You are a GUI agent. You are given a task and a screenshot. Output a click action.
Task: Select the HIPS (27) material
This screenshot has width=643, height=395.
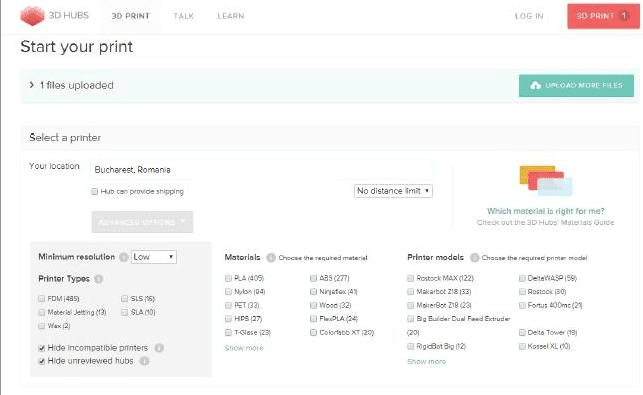(228, 319)
